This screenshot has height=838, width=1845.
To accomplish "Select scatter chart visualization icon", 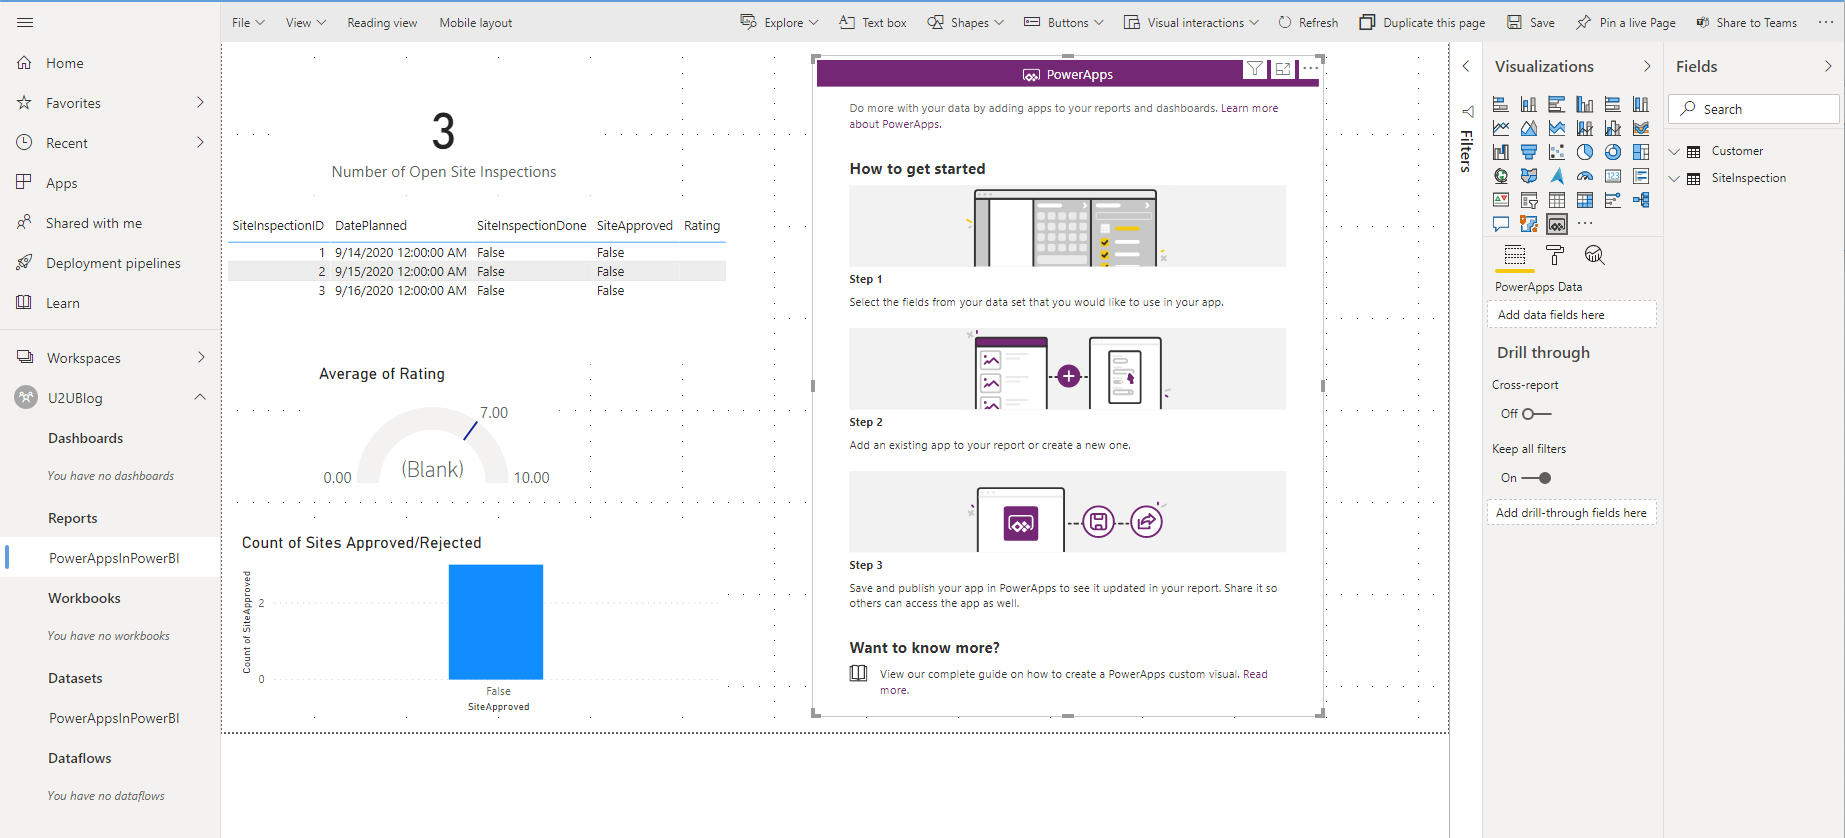I will click(1557, 152).
